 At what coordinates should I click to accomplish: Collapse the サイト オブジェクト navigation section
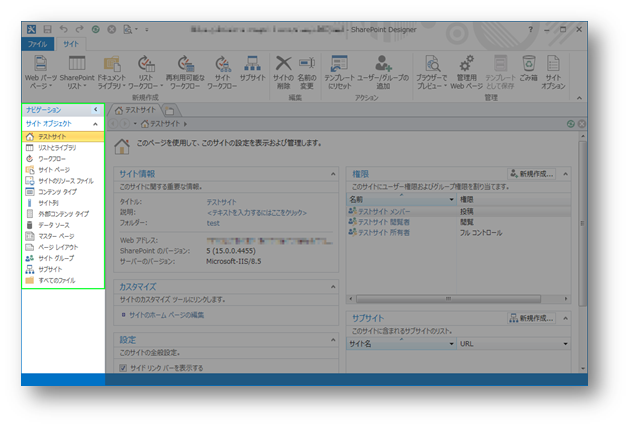[95, 123]
